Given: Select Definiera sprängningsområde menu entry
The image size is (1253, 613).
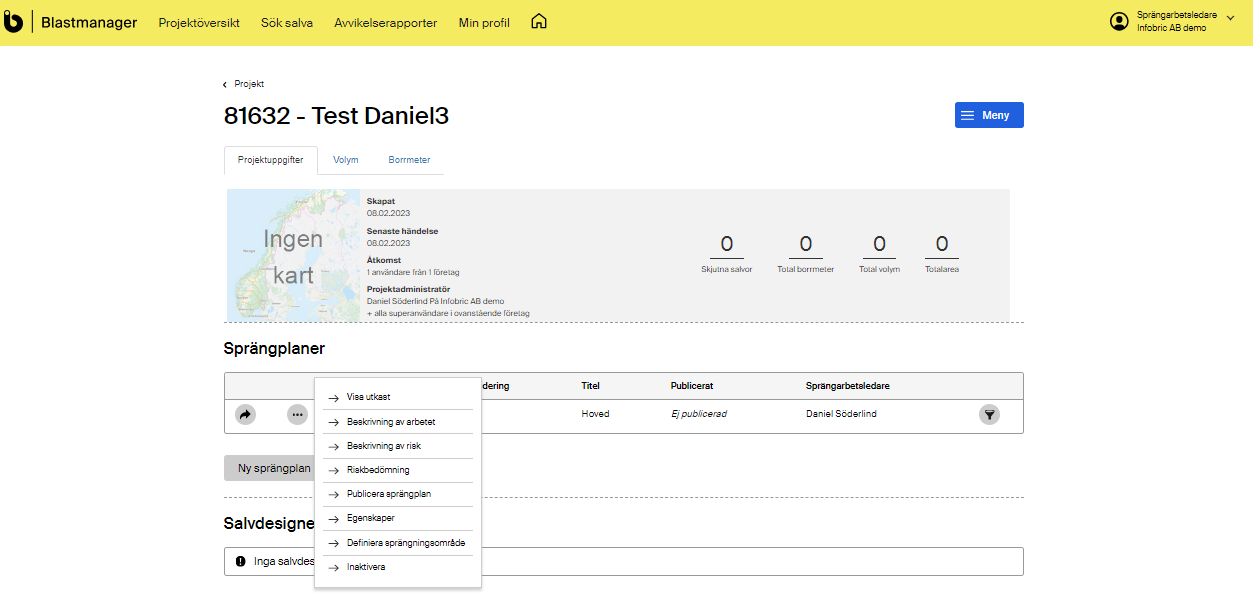Looking at the screenshot, I should click(398, 543).
